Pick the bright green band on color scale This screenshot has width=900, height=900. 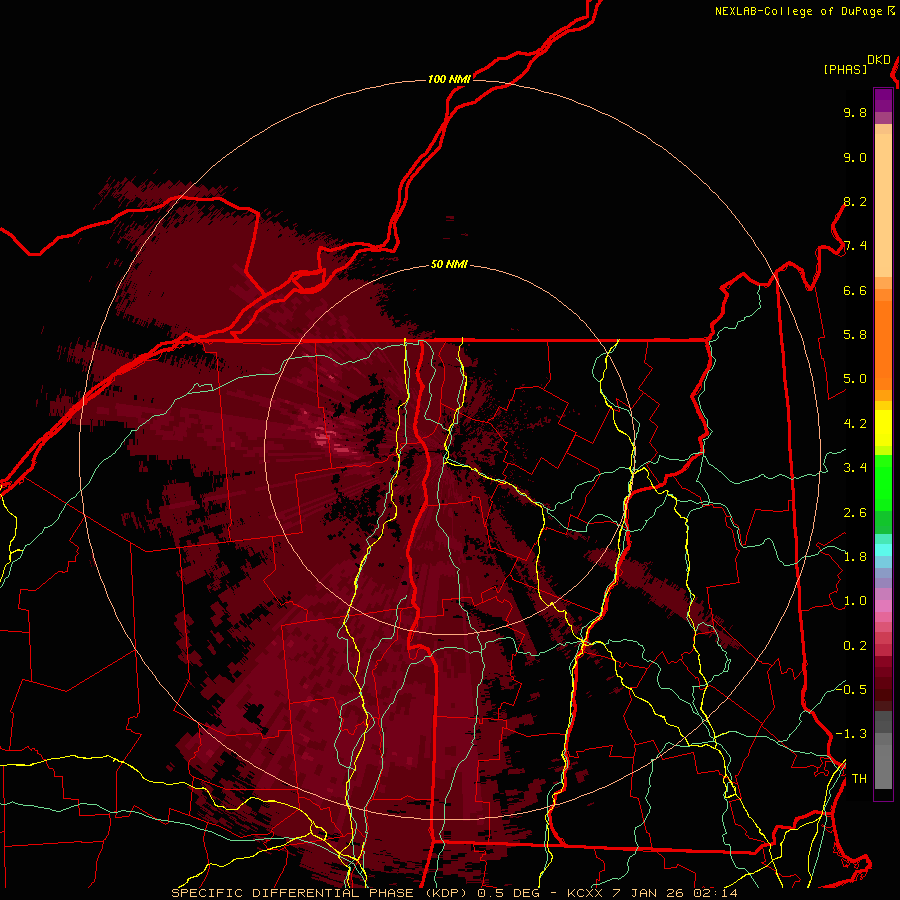click(x=883, y=482)
